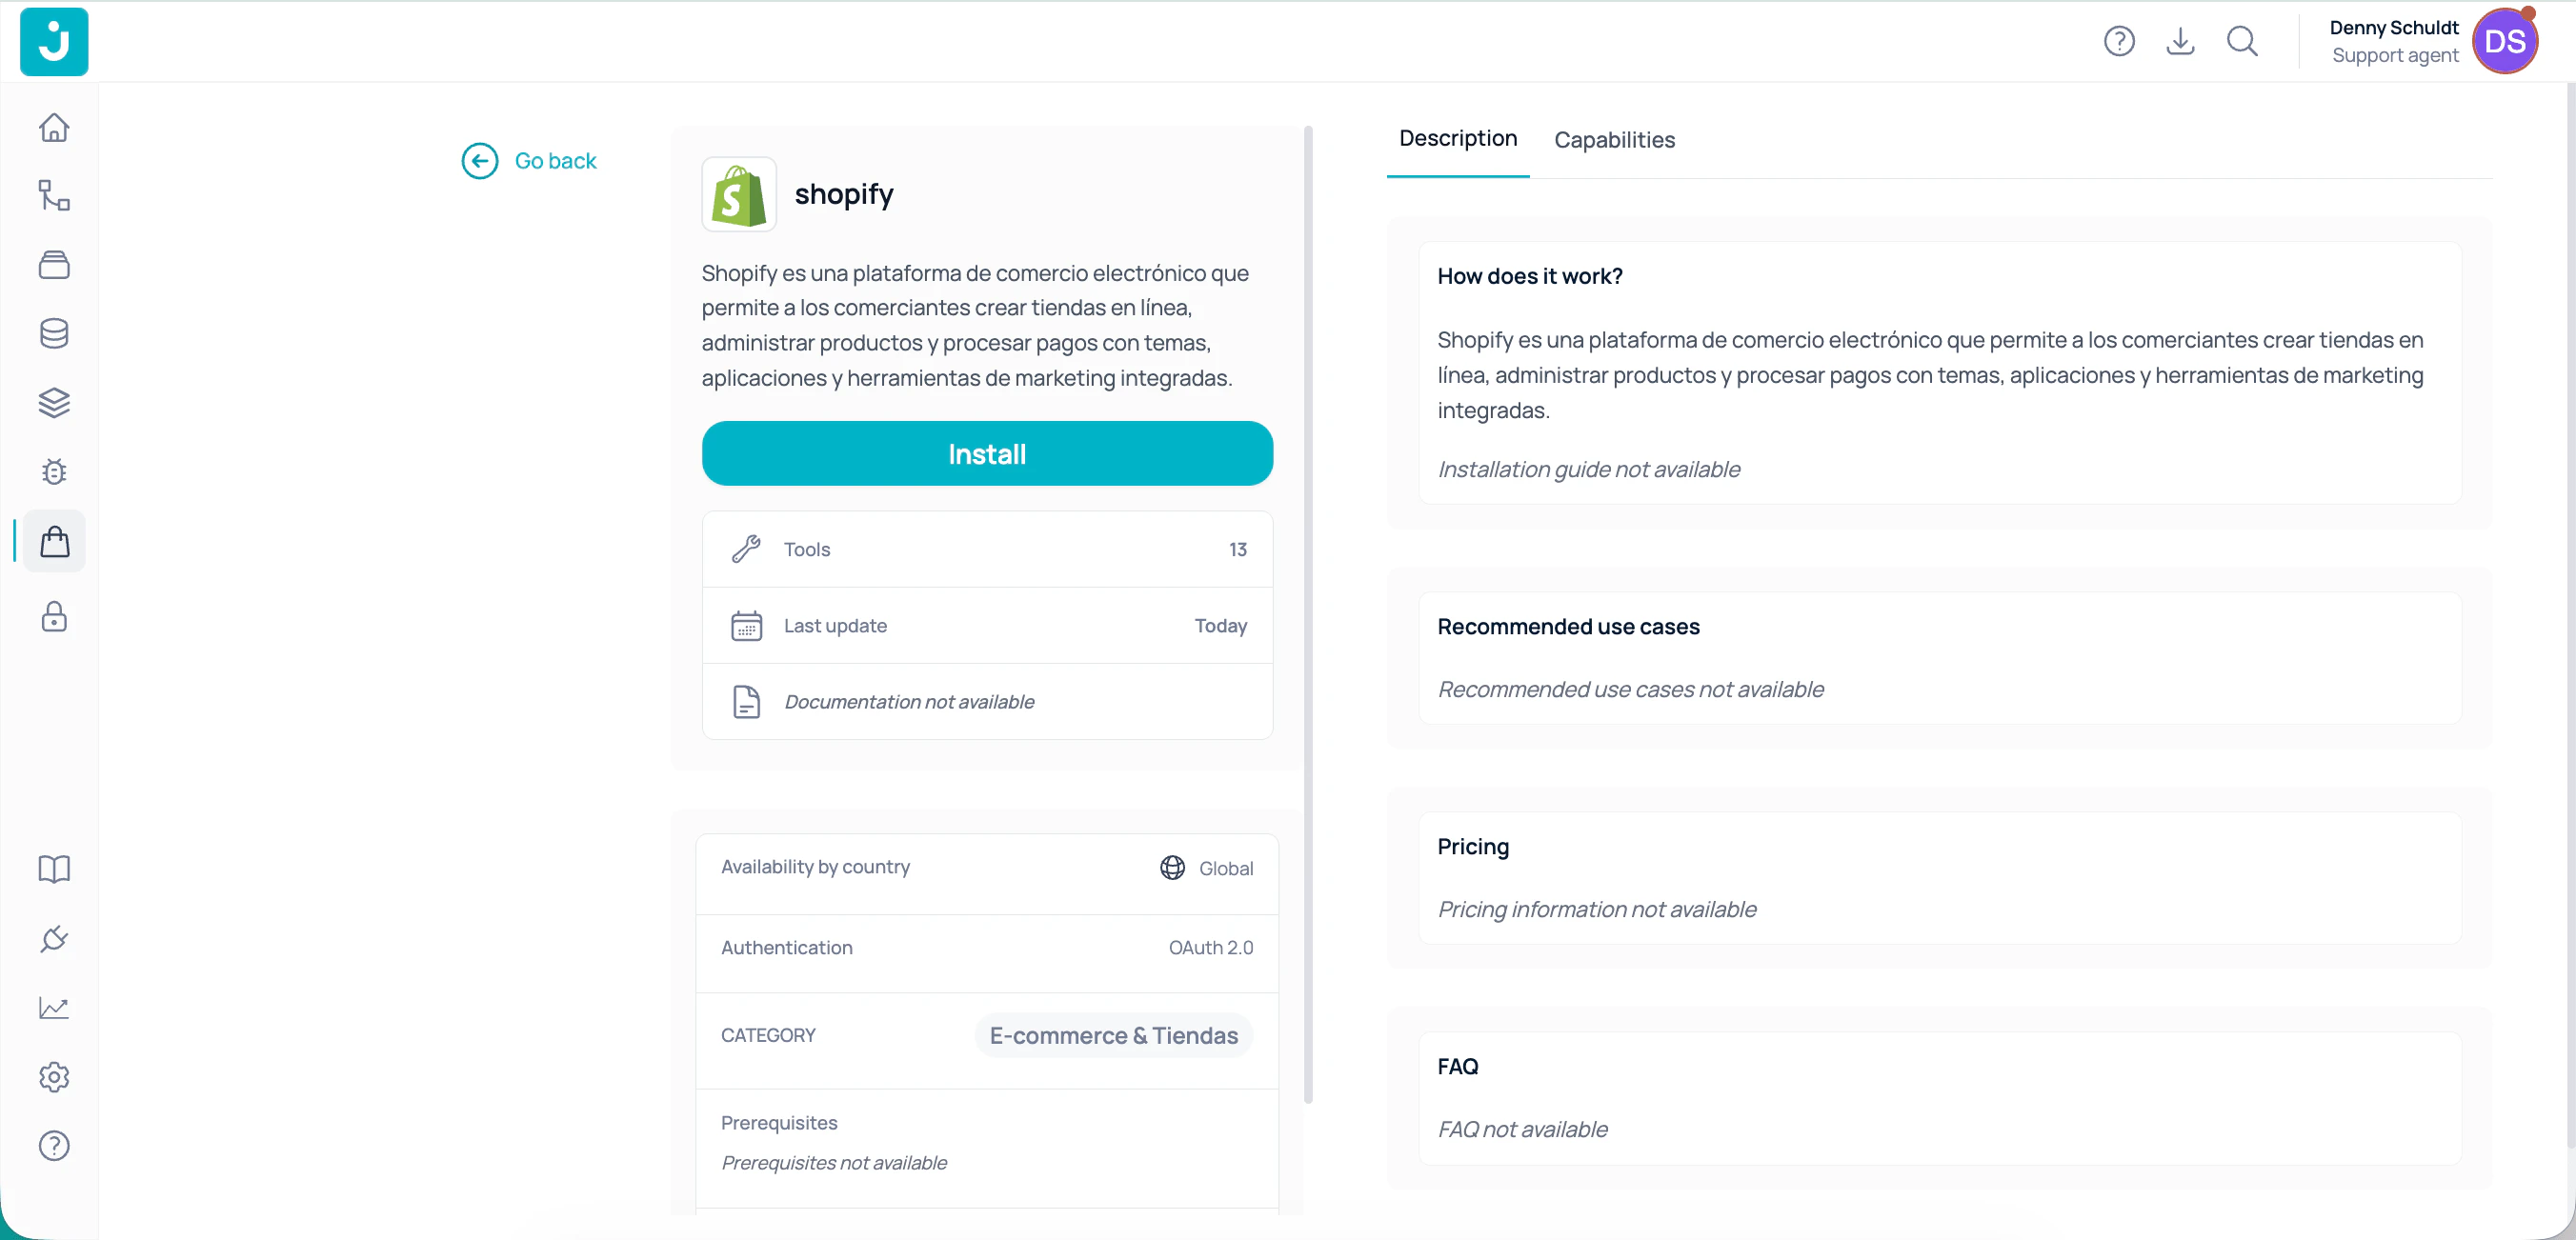Open the security lock panel

point(54,617)
